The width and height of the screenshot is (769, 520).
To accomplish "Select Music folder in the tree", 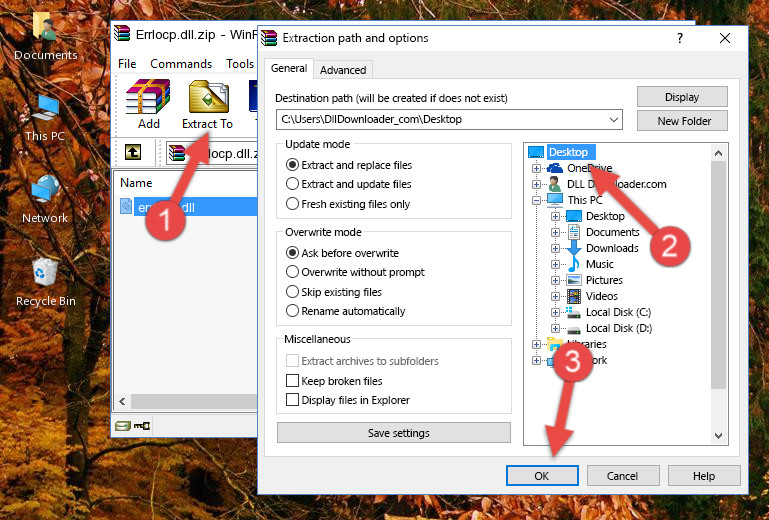I will pos(600,264).
